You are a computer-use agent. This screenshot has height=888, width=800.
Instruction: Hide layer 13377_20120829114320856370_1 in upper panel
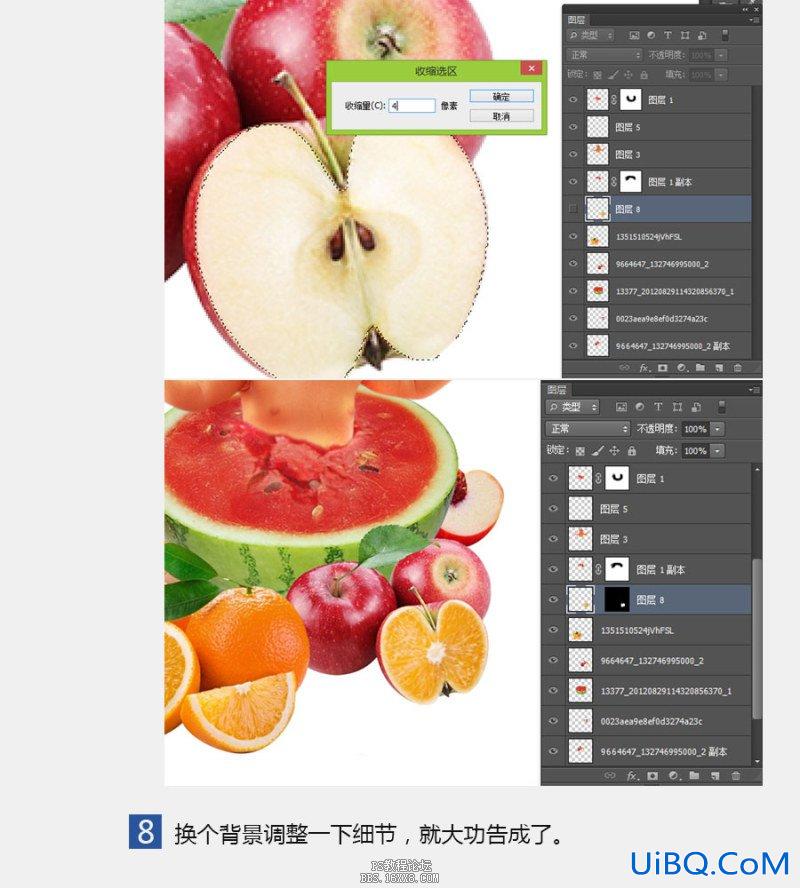click(573, 291)
